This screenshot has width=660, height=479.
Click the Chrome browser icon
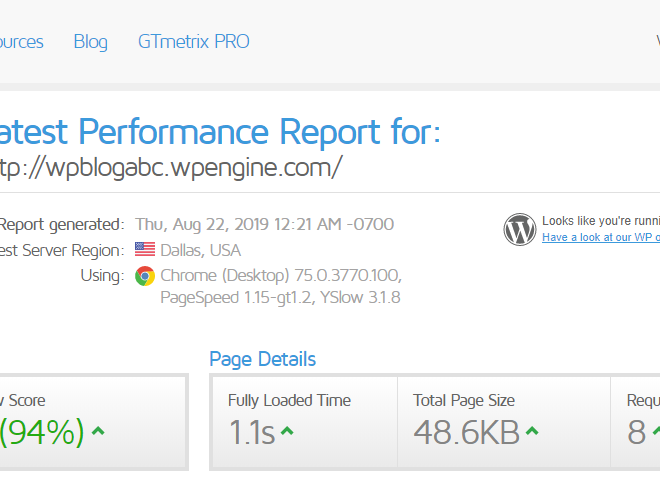145,276
